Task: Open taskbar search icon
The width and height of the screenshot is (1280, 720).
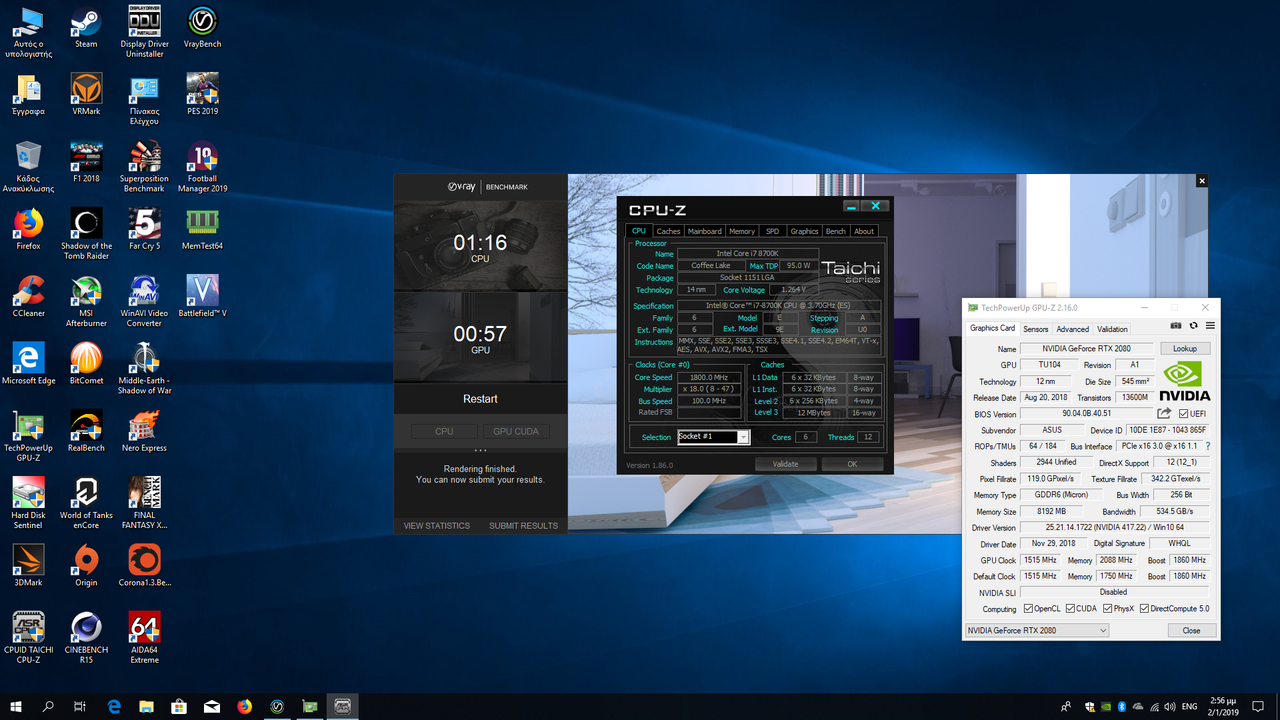Action: pyautogui.click(x=48, y=706)
